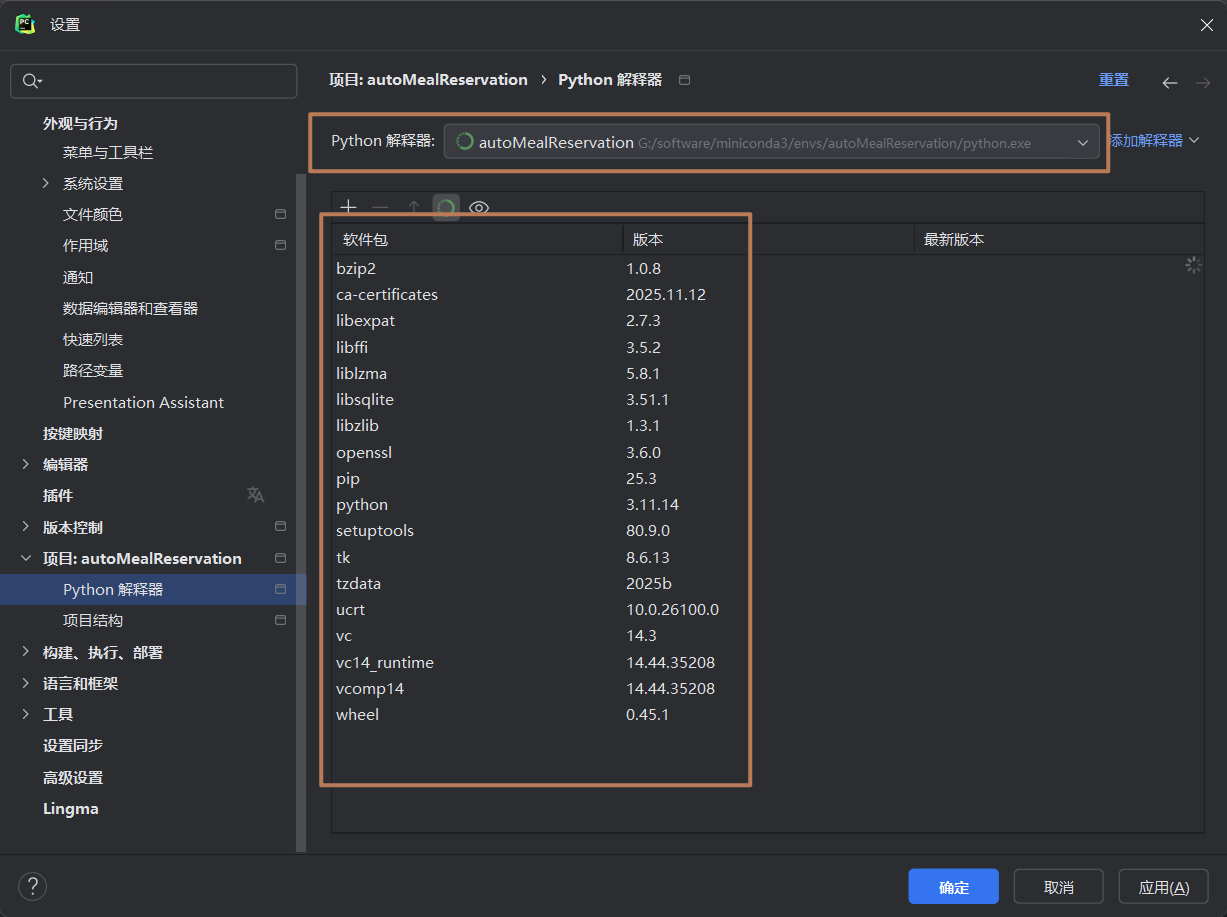Click the project-level icon beside 作用域
1227x917 pixels.
tap(280, 245)
